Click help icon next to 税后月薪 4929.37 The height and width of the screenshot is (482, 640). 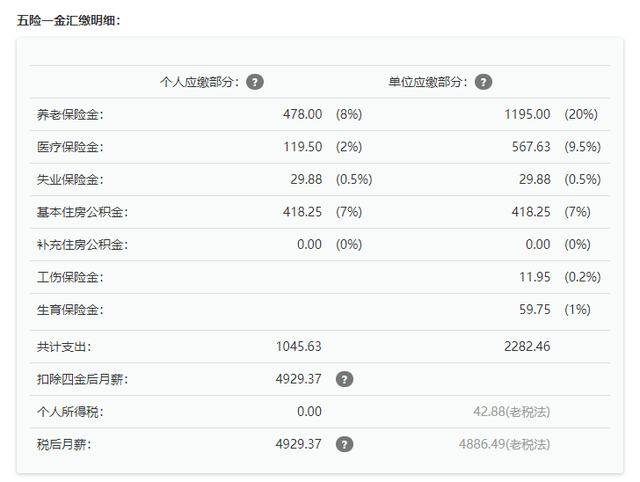[344, 444]
